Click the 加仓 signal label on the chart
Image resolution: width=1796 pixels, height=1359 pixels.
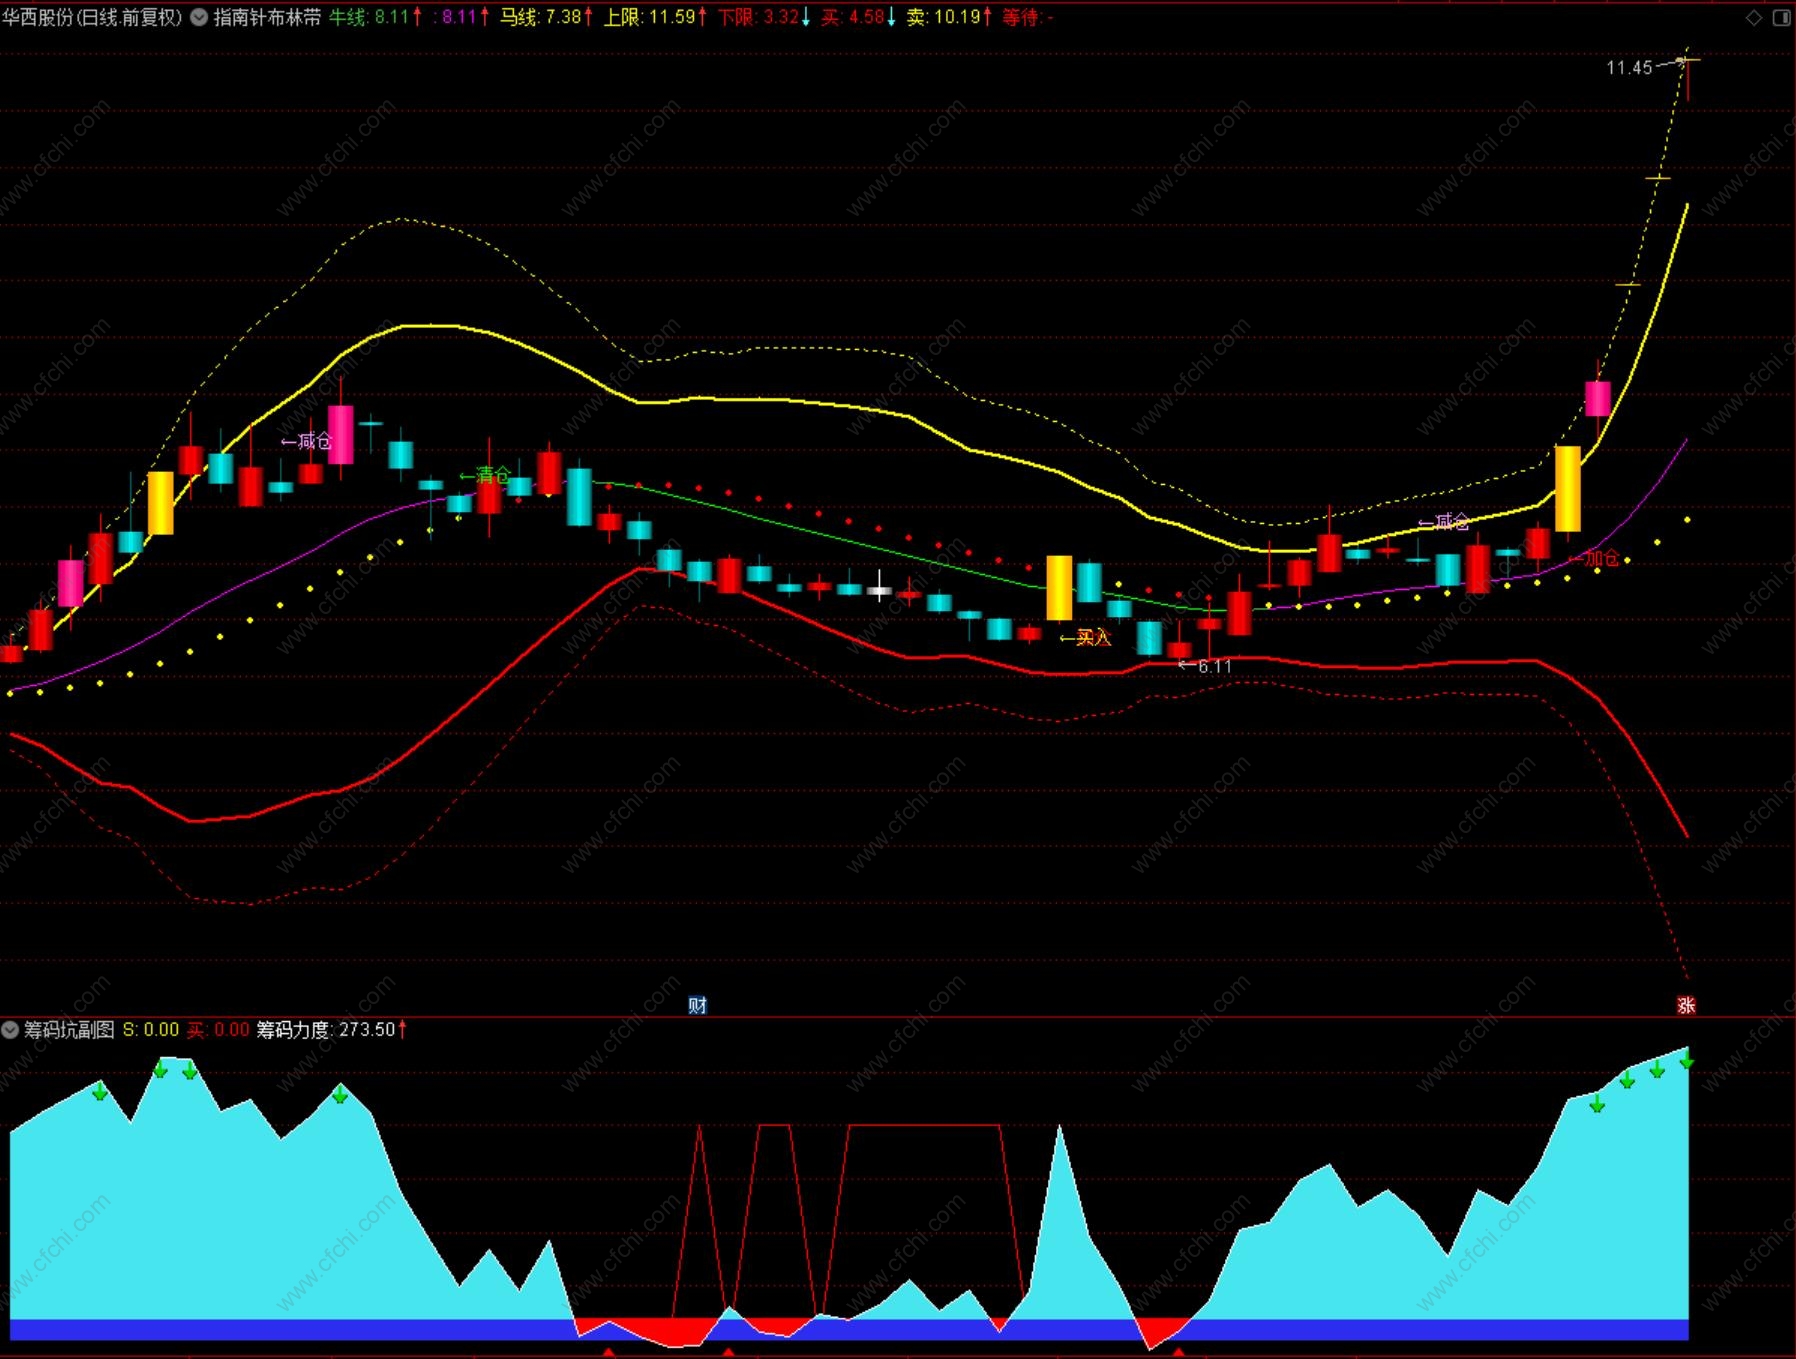tap(1594, 558)
